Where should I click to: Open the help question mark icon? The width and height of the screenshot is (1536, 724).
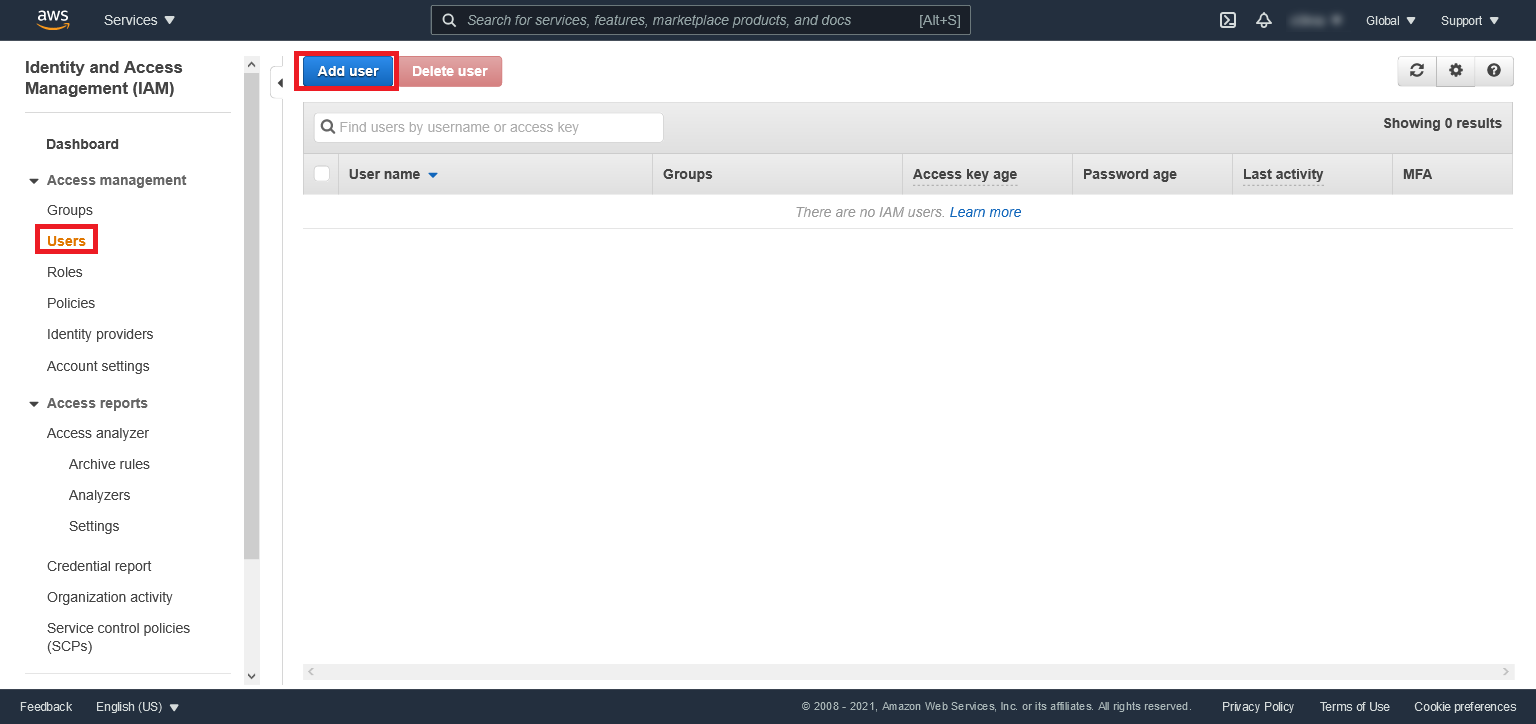coord(1494,71)
